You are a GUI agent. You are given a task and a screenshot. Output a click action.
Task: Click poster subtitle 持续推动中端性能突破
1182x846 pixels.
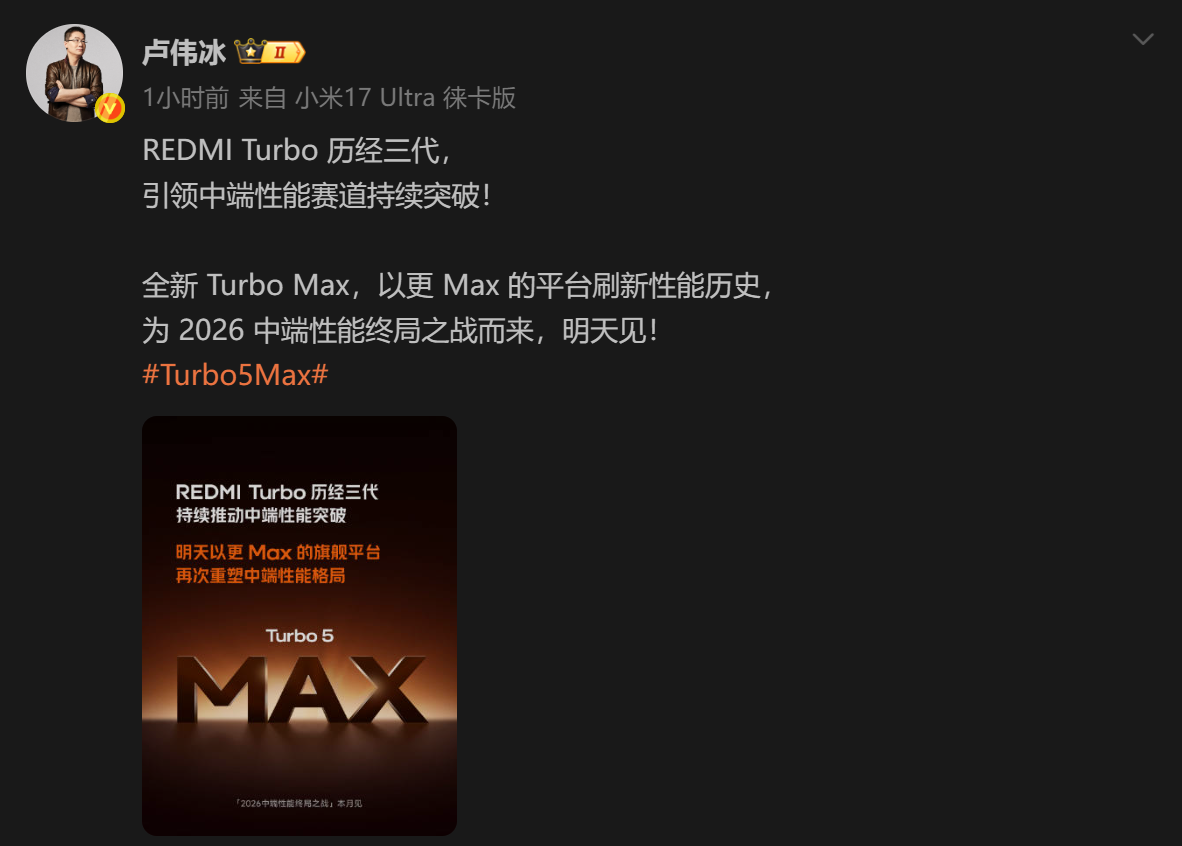click(261, 515)
